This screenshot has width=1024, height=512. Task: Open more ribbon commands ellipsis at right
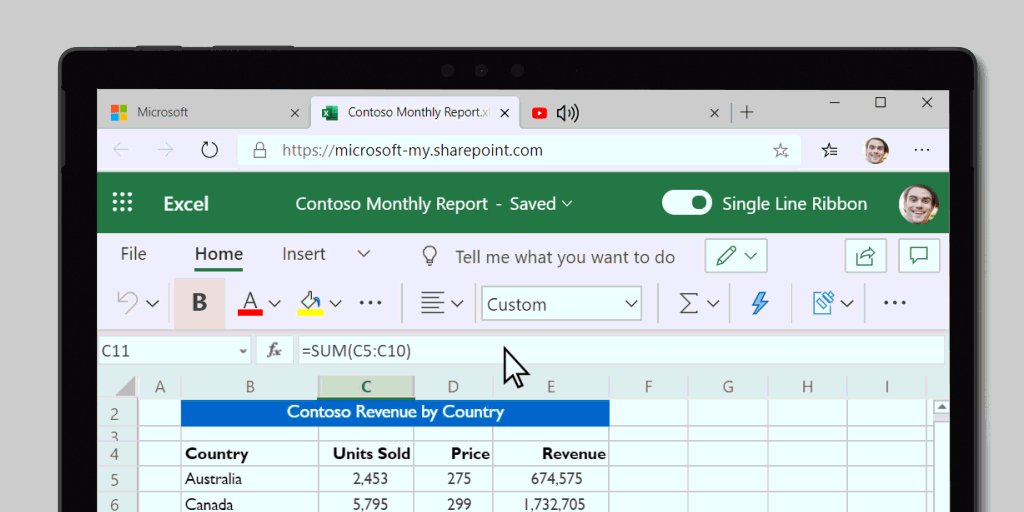(895, 303)
